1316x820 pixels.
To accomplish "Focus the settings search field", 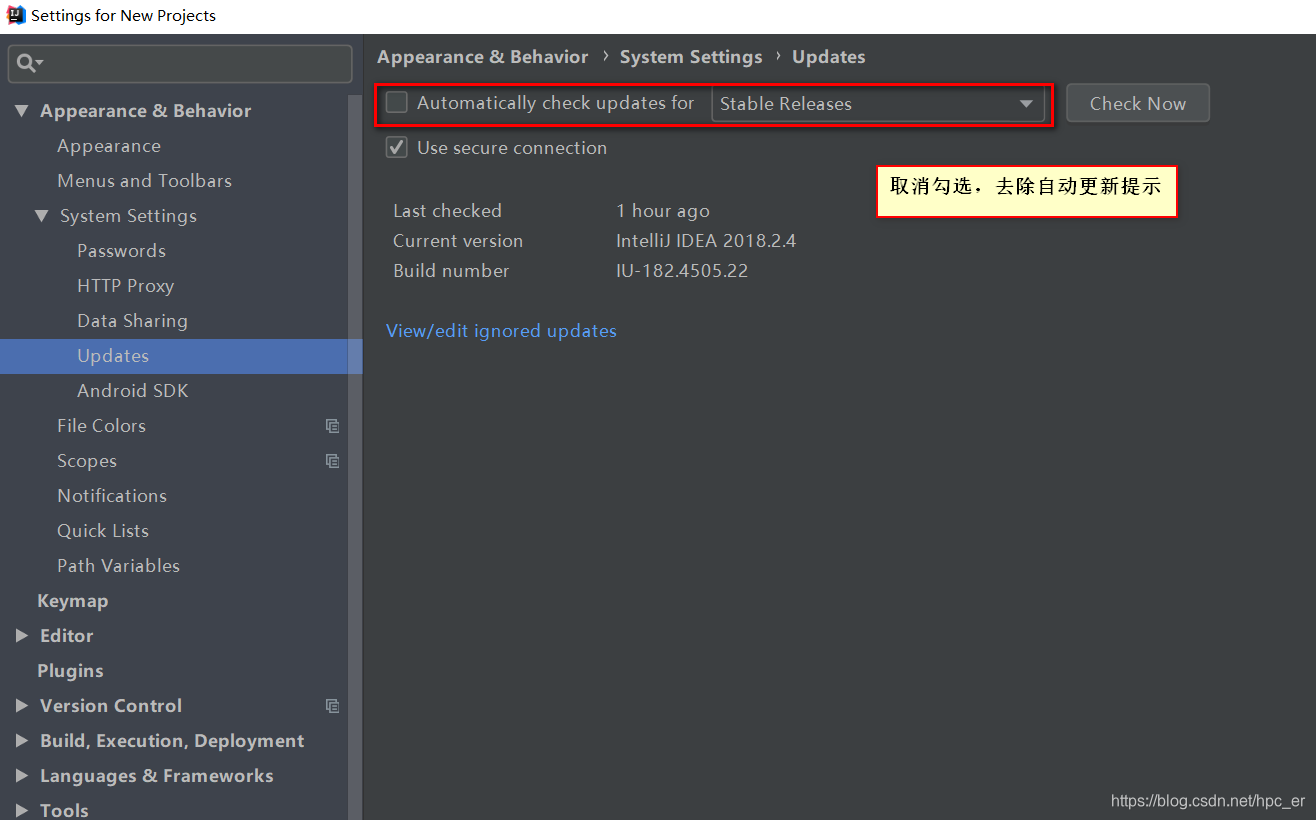I will tap(180, 64).
